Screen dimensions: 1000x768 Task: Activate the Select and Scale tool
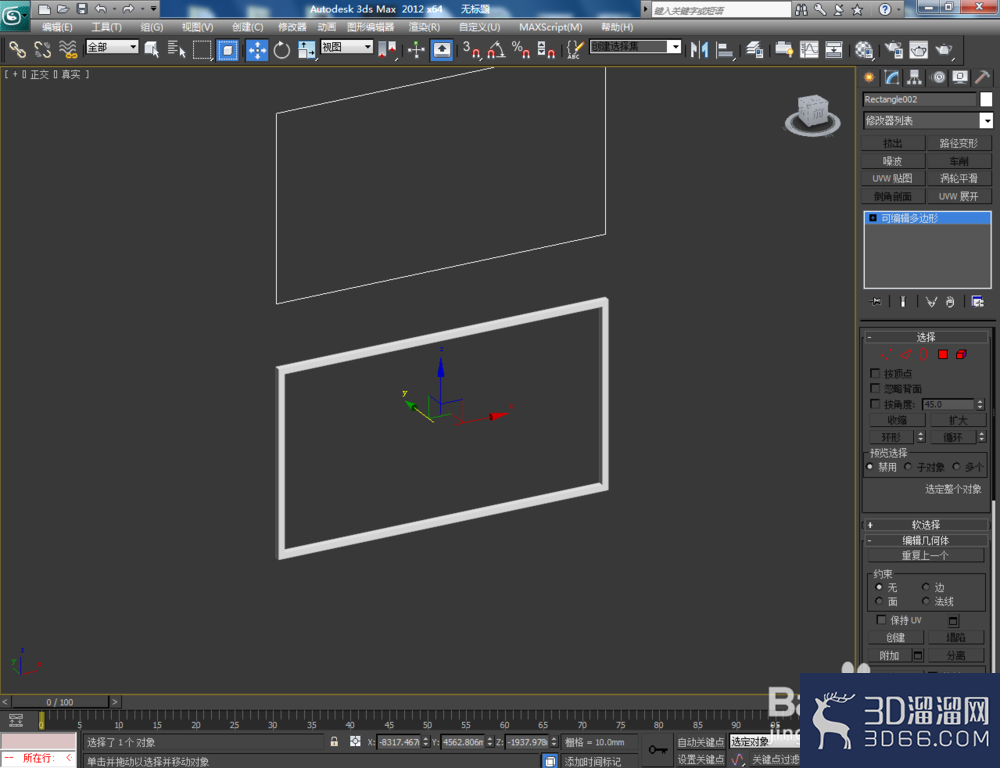pos(306,49)
